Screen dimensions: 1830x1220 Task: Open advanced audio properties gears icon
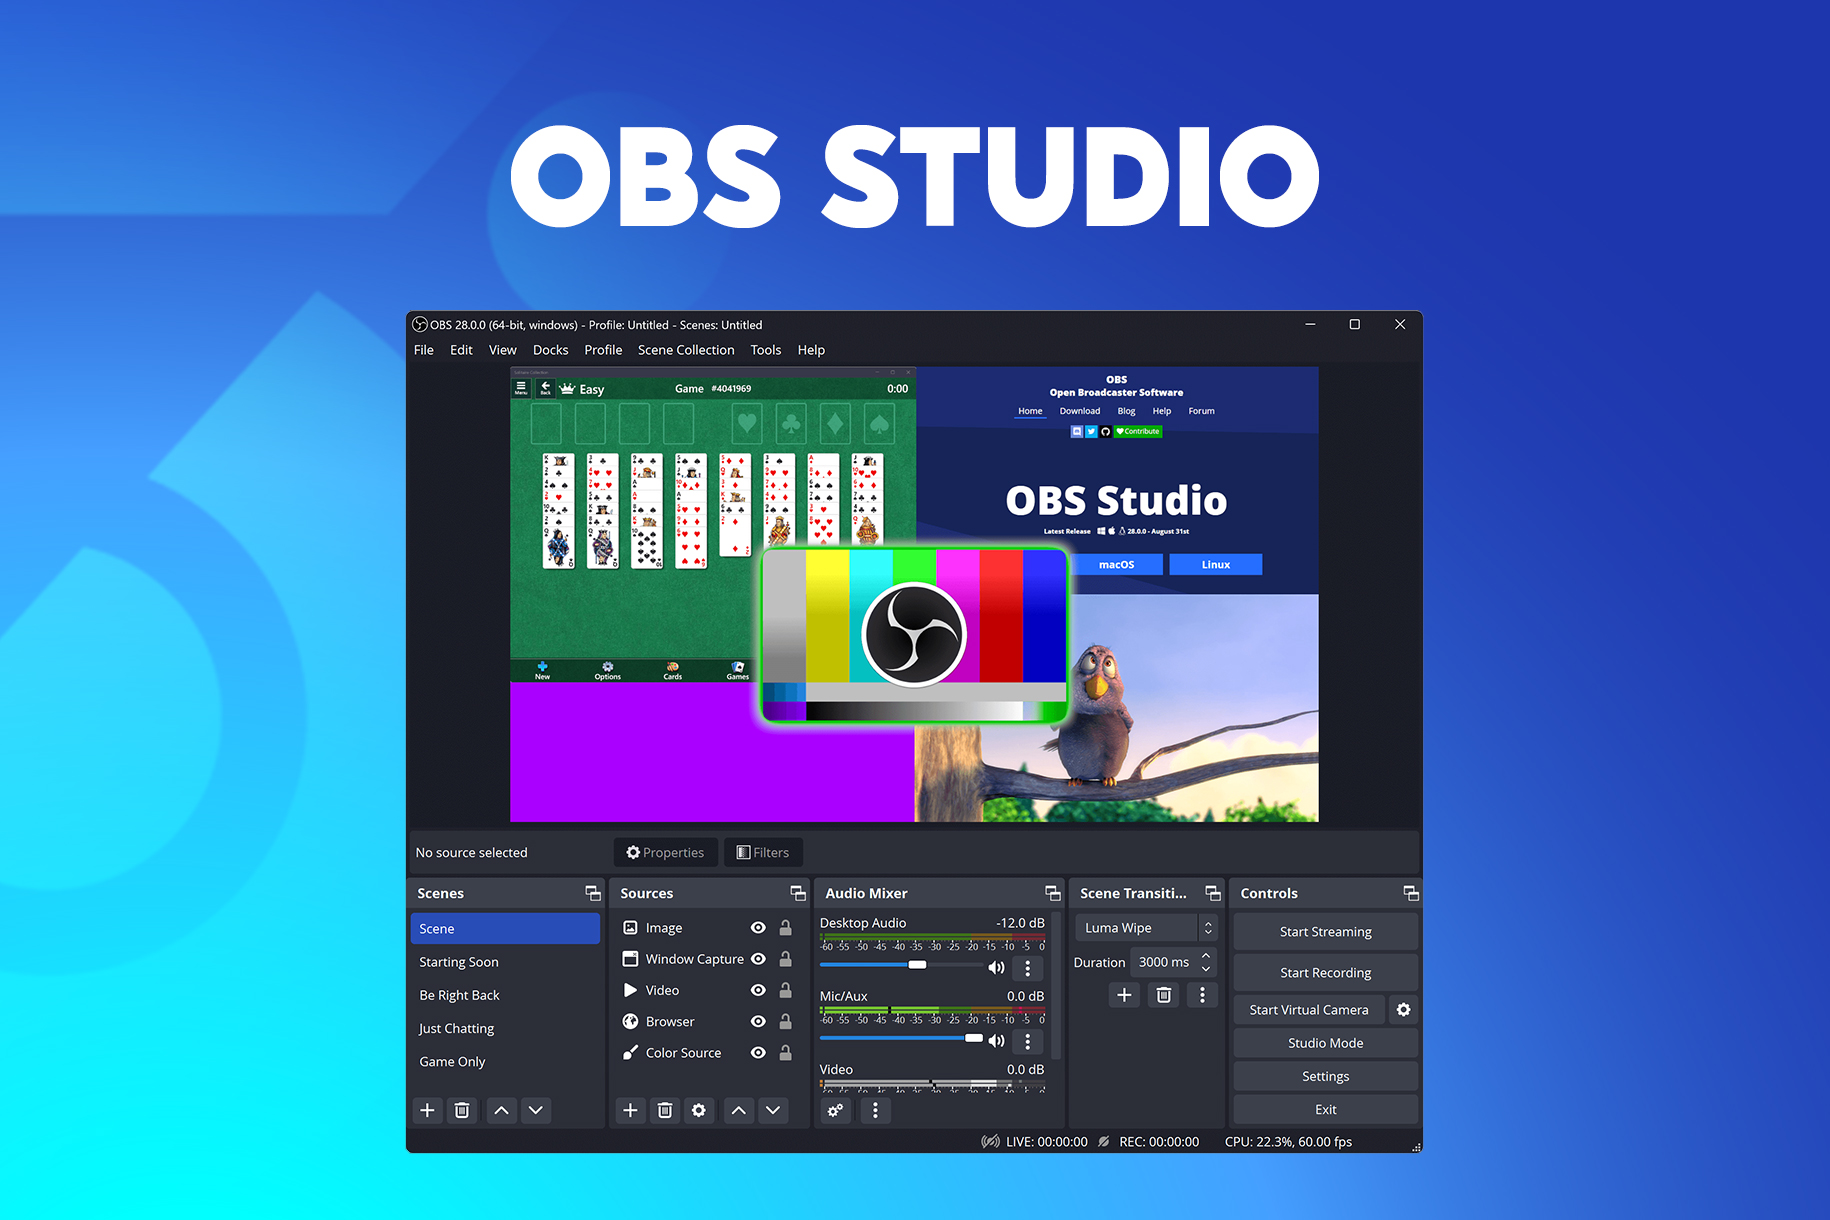(x=835, y=1110)
